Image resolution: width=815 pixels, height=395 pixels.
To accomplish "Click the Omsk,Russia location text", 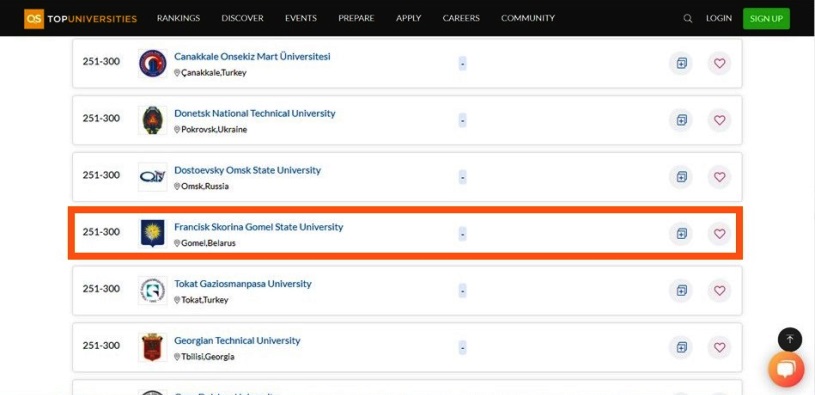I will [x=205, y=186].
